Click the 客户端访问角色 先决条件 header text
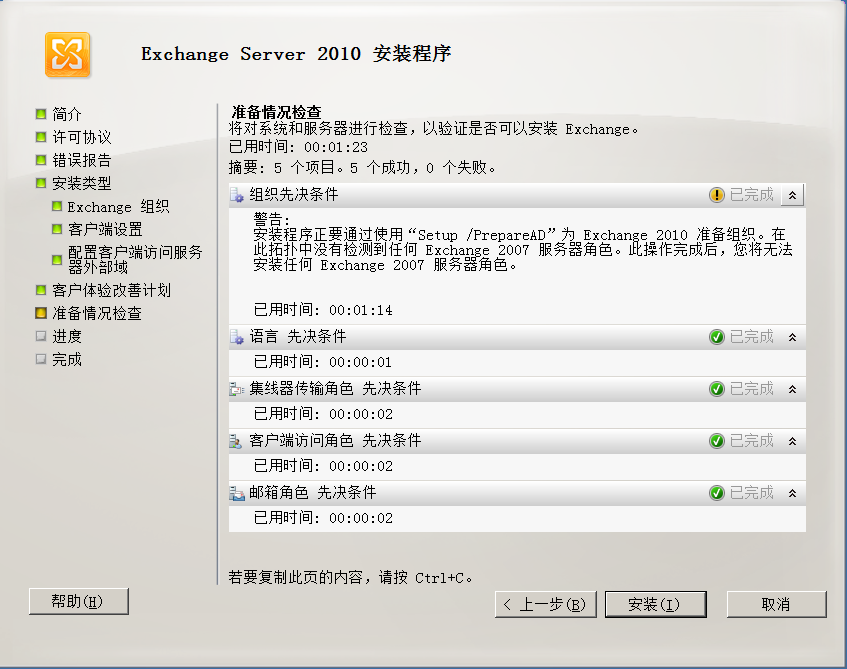 335,440
